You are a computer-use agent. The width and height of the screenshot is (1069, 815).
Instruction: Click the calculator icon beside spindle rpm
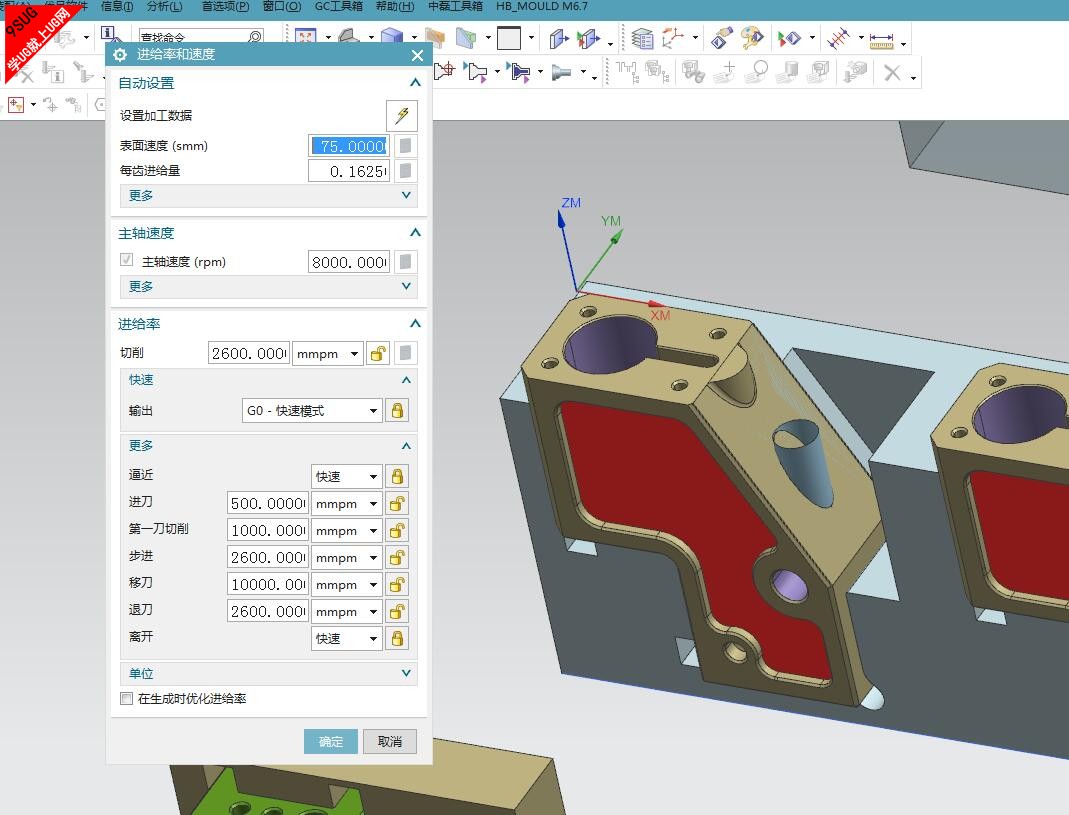(x=405, y=262)
